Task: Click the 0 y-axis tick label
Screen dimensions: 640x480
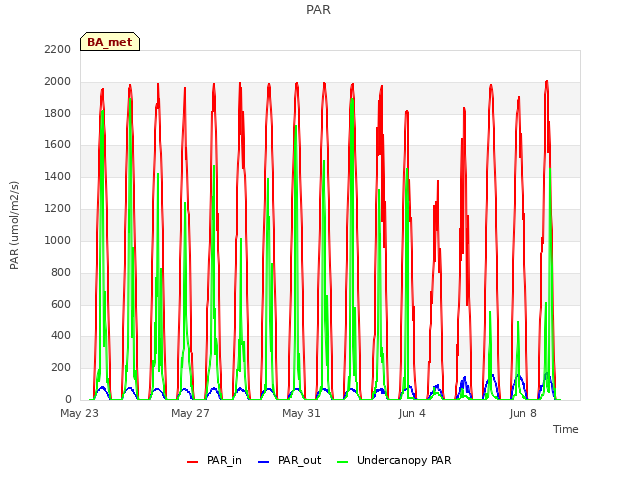Action: click(68, 399)
